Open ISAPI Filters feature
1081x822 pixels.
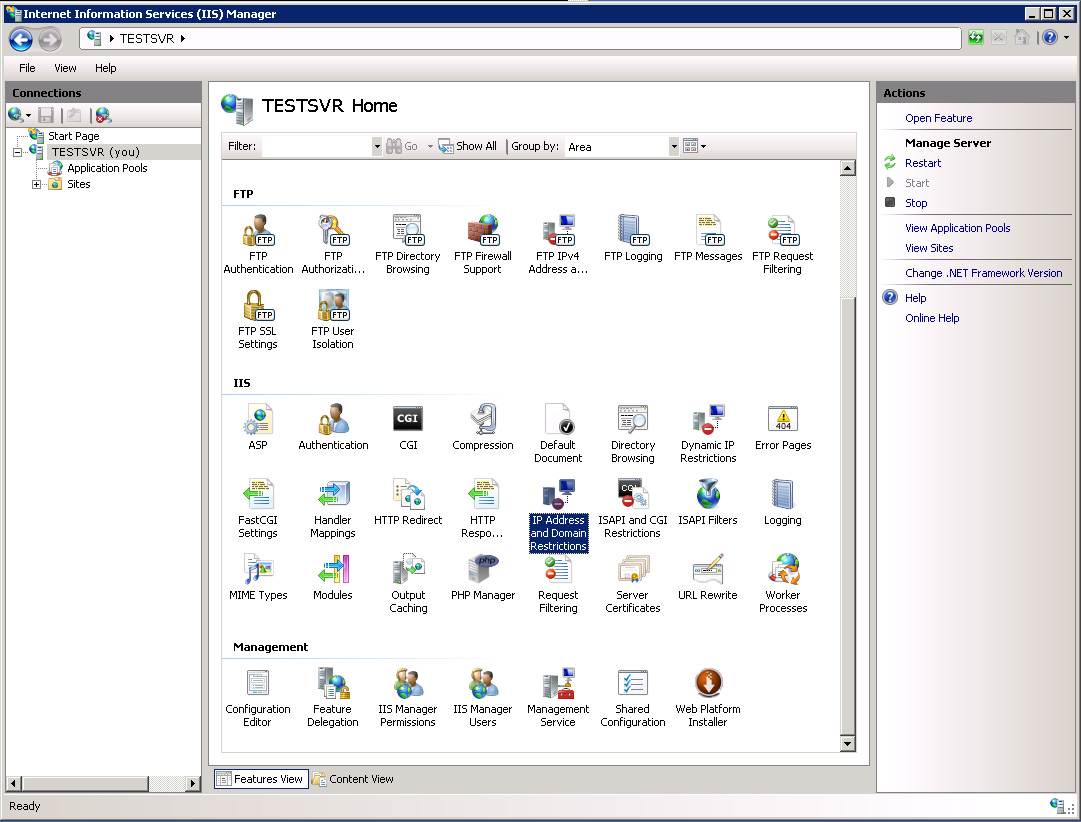click(x=708, y=502)
